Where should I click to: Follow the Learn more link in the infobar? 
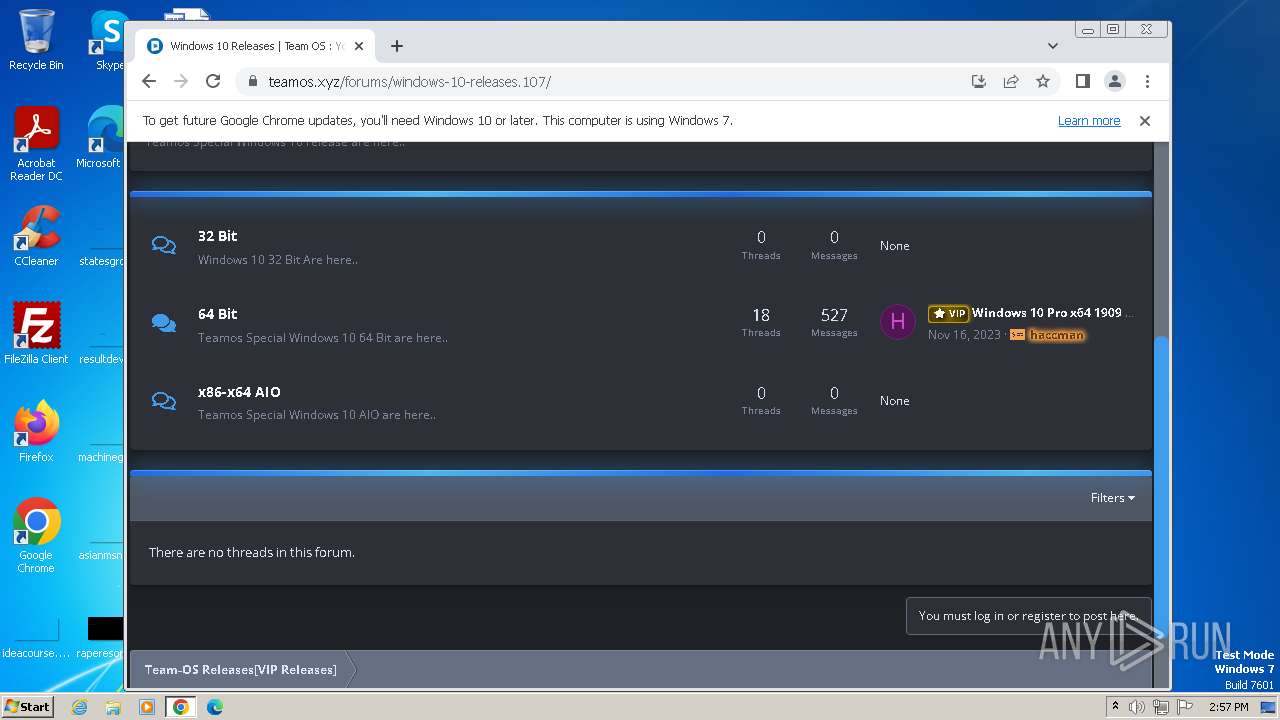tap(1089, 121)
